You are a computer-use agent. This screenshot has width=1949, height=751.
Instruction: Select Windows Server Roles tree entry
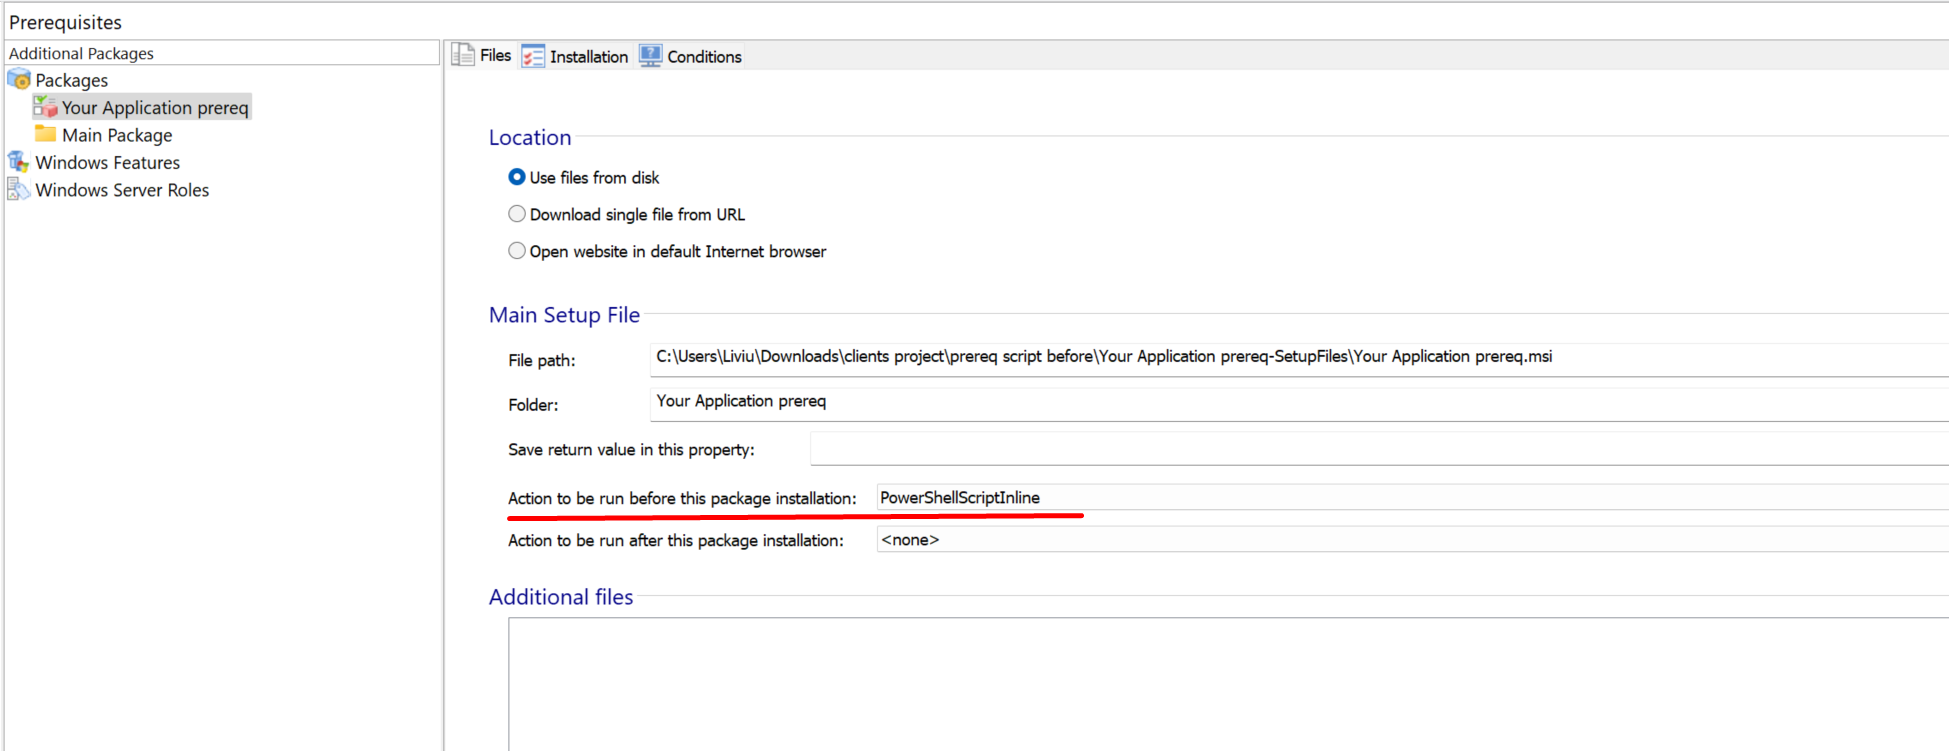[122, 190]
